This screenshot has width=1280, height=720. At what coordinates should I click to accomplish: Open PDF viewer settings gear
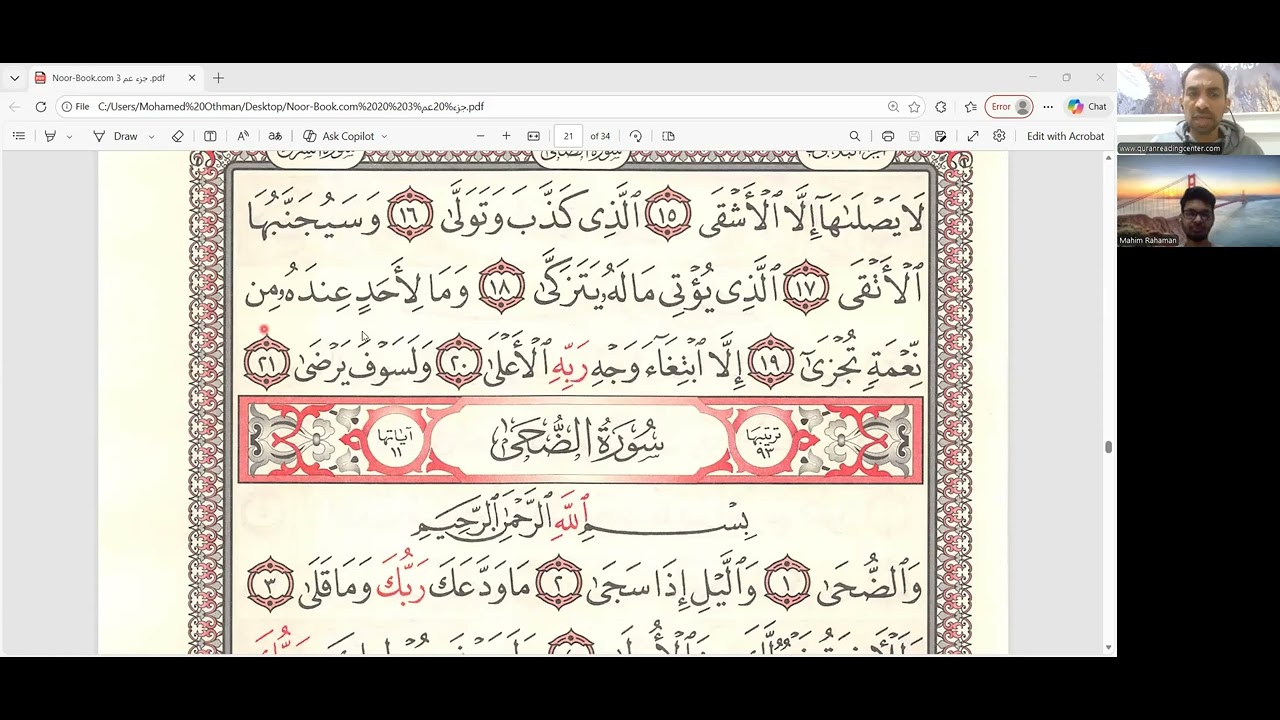point(999,136)
